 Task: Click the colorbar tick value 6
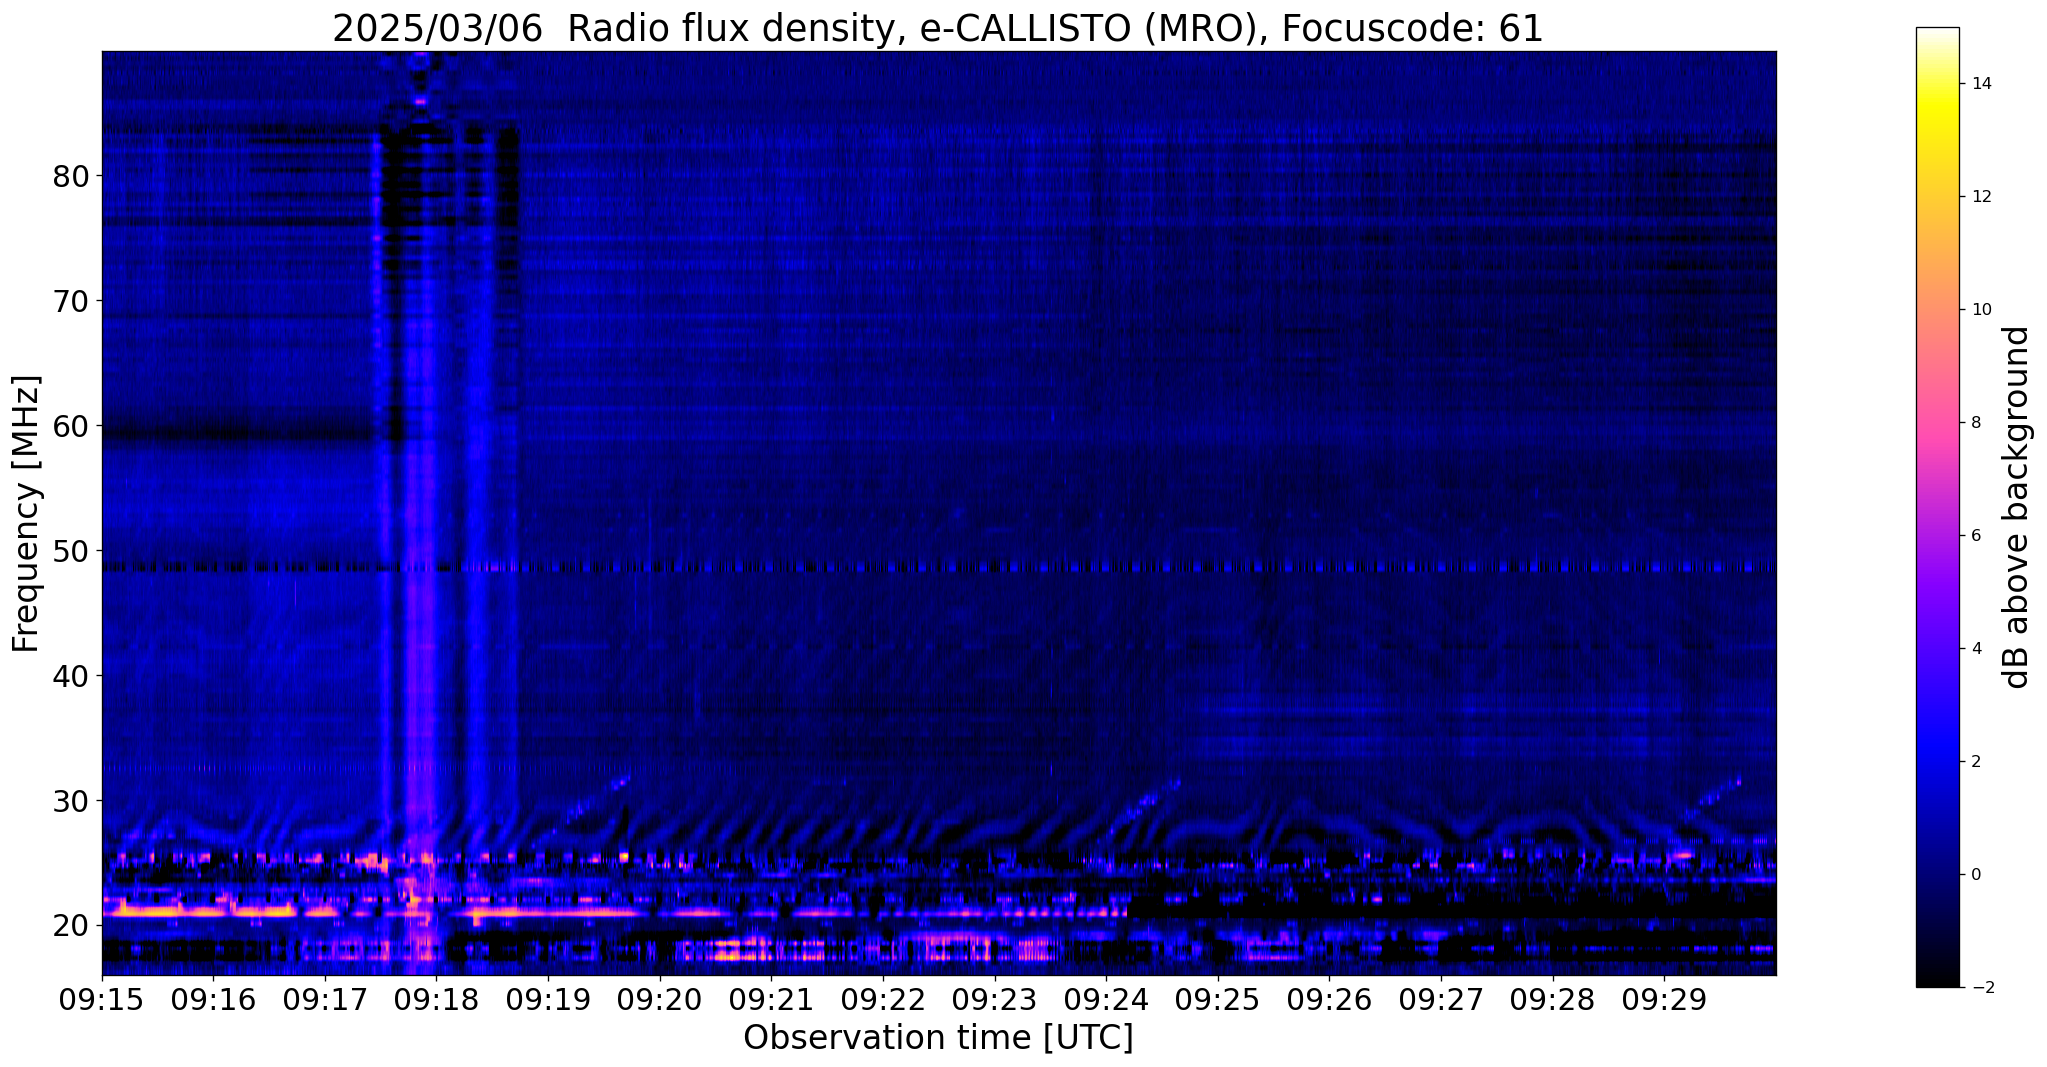[1975, 536]
